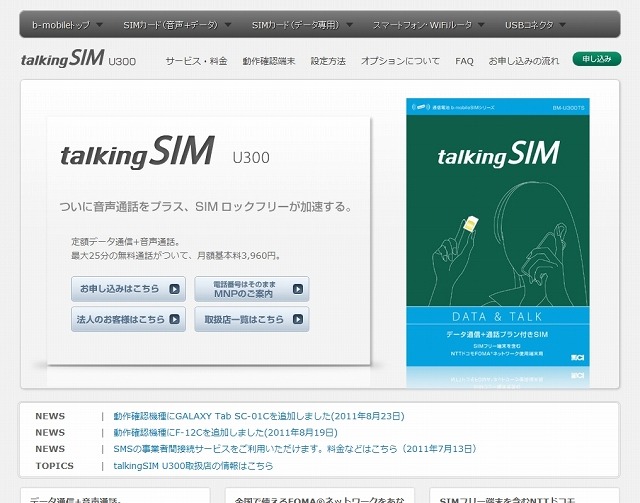Click the 定額データ通信+音声通話 text line
640x503 pixels.
pos(126,242)
